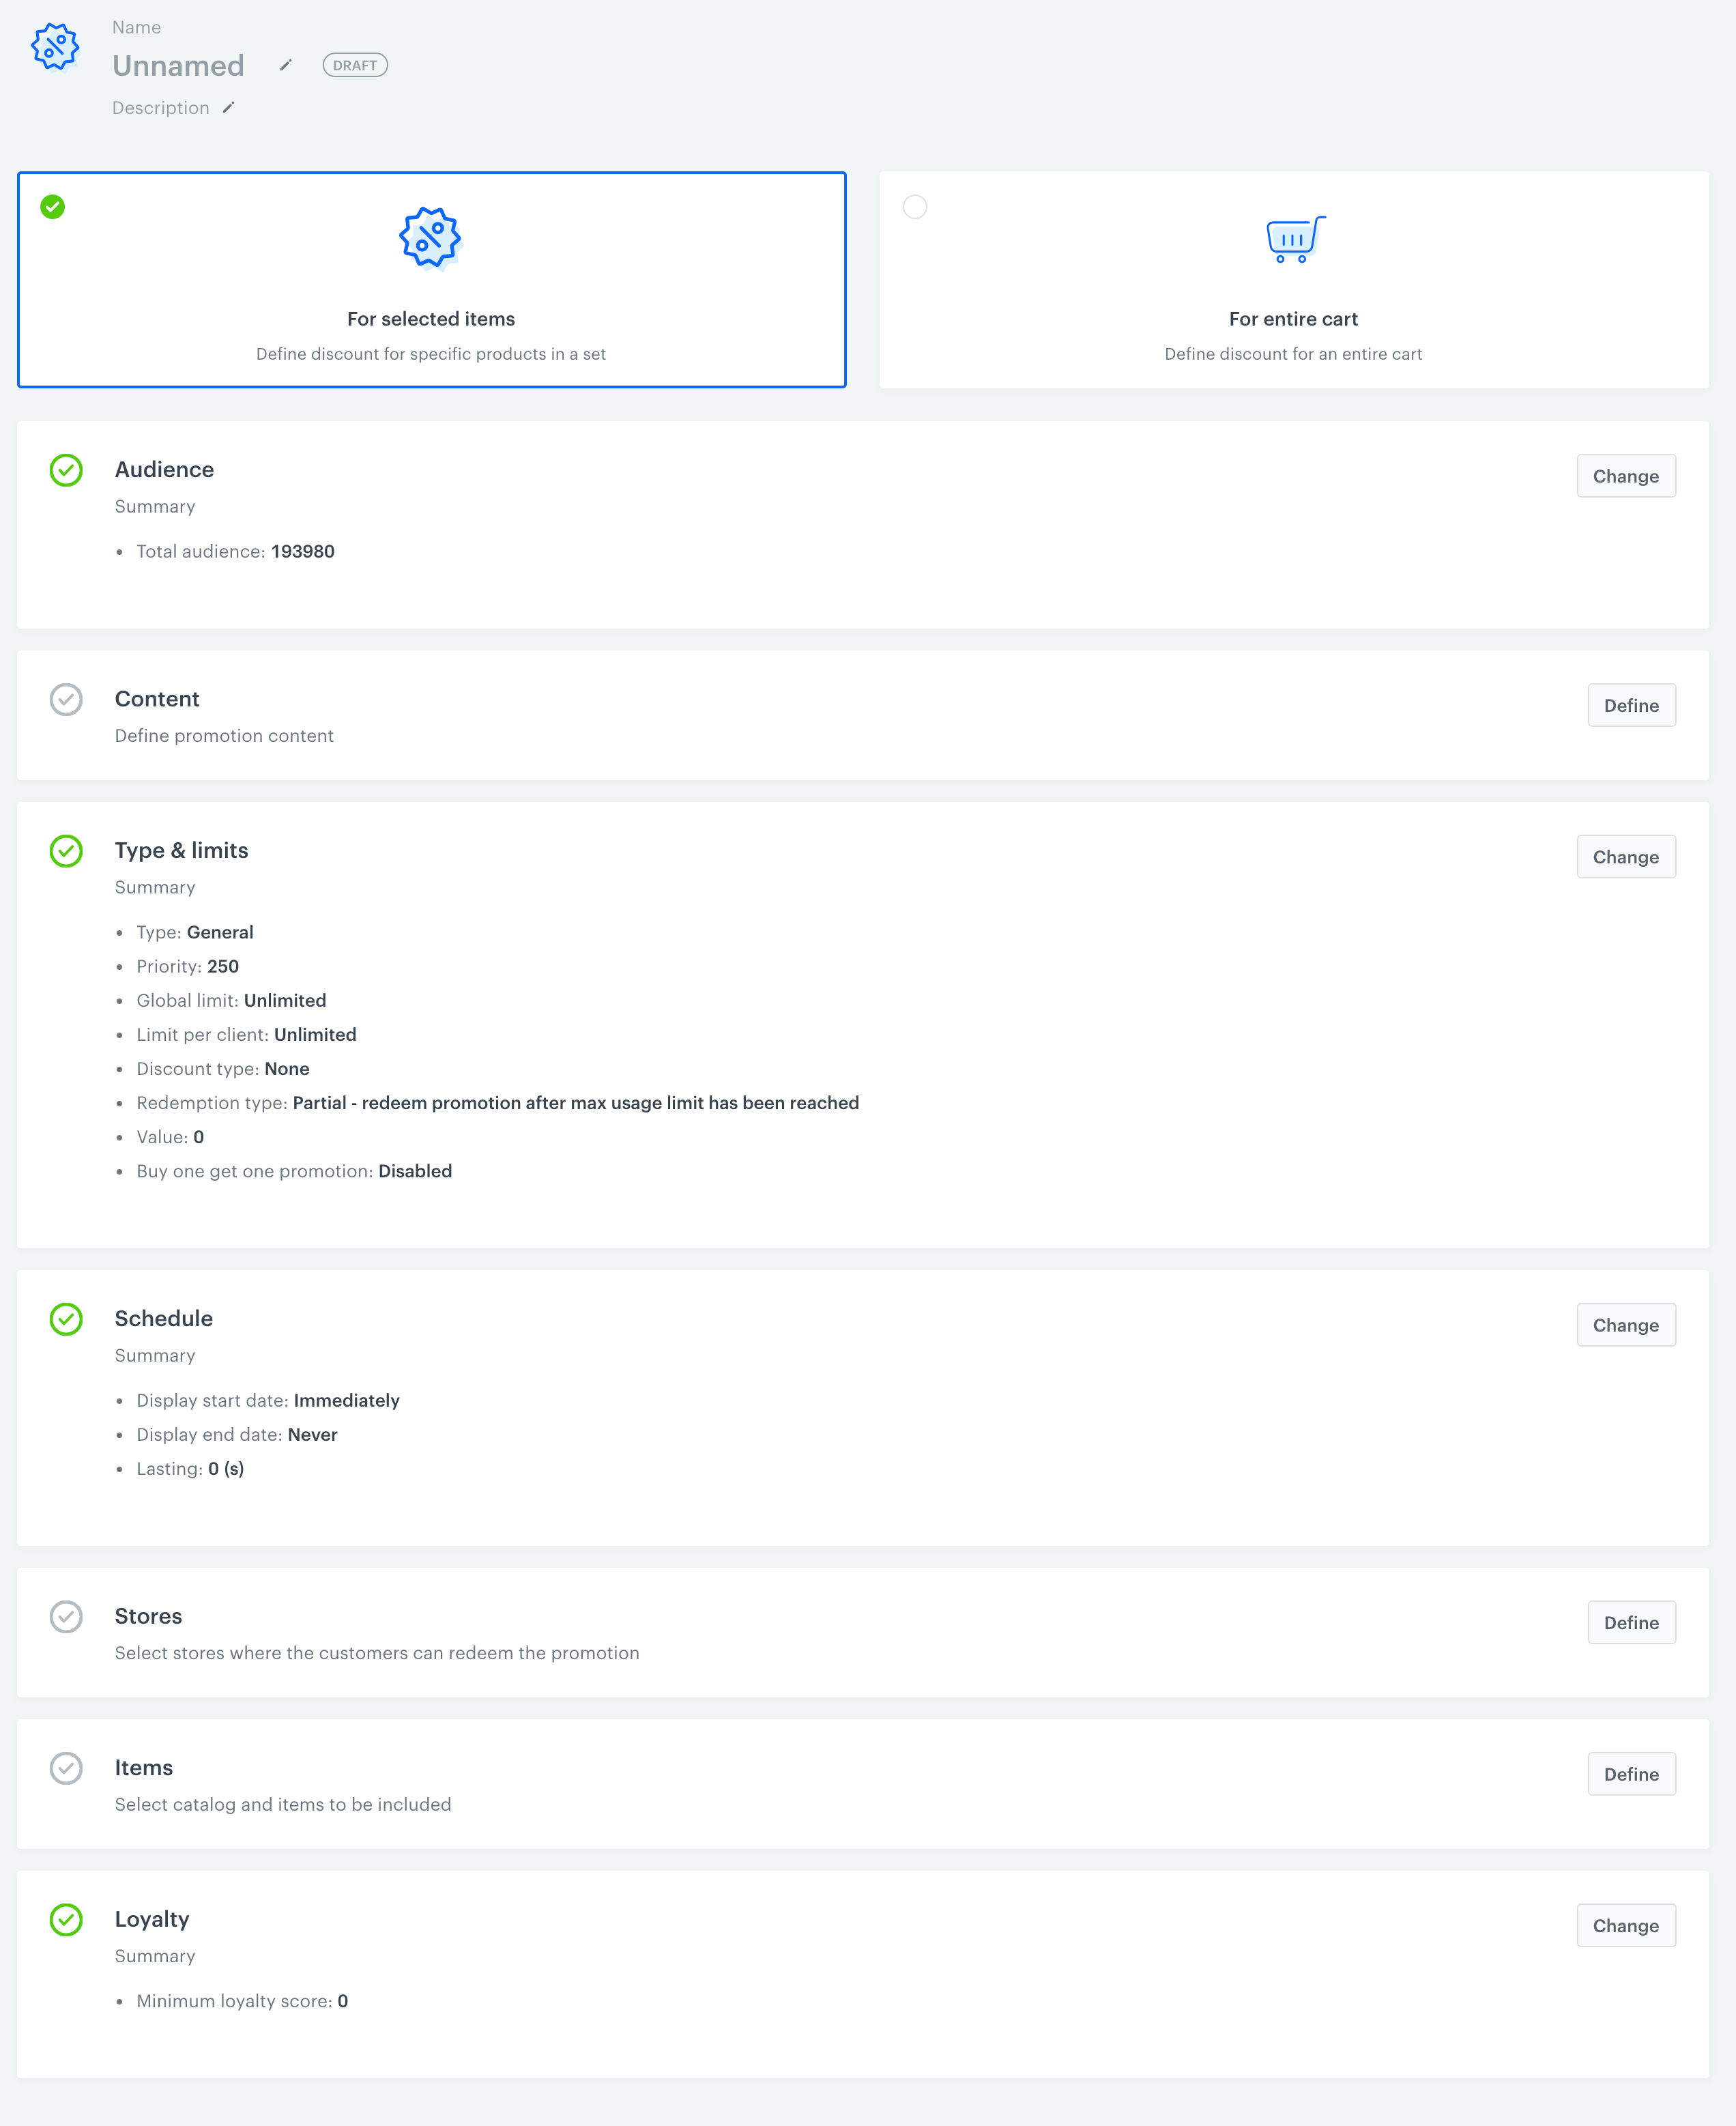1736x2126 pixels.
Task: Click the Change button for Type & limits
Action: (1625, 857)
